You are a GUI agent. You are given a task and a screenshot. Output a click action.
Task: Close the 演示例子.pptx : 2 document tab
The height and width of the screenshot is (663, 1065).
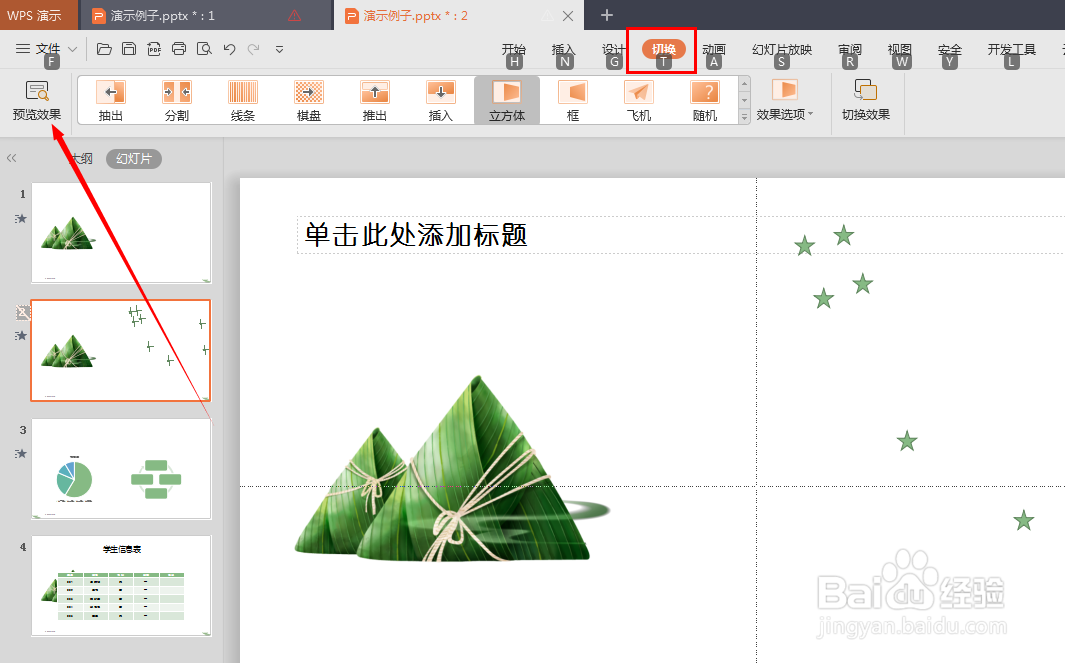(x=568, y=16)
